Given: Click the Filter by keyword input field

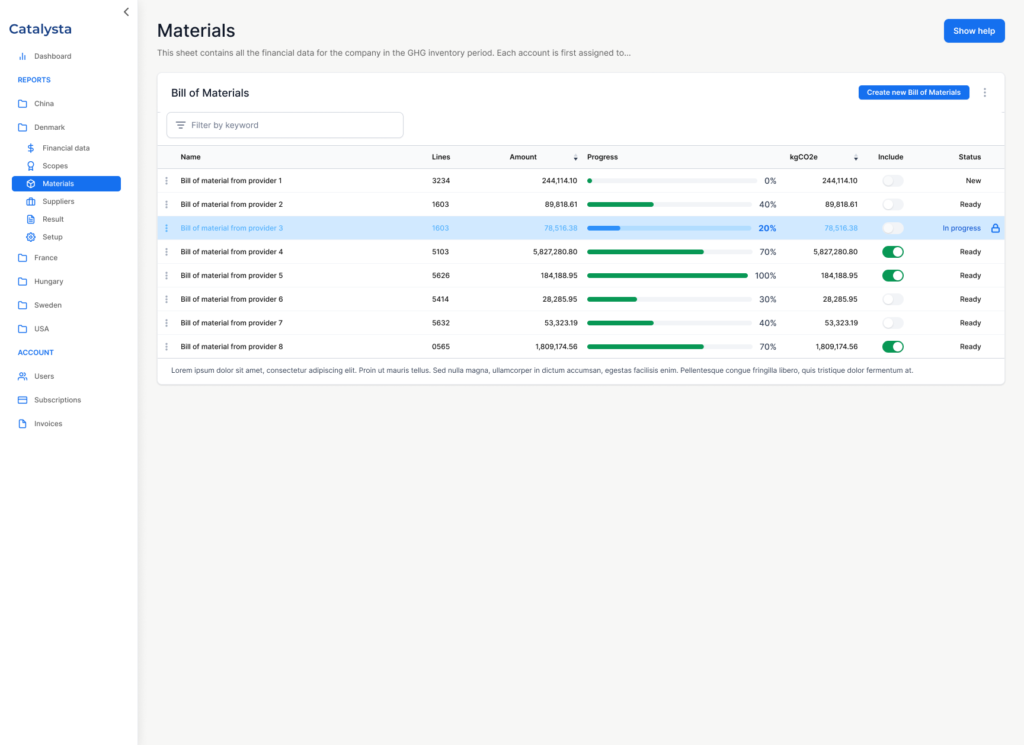Looking at the screenshot, I should pyautogui.click(x=290, y=125).
